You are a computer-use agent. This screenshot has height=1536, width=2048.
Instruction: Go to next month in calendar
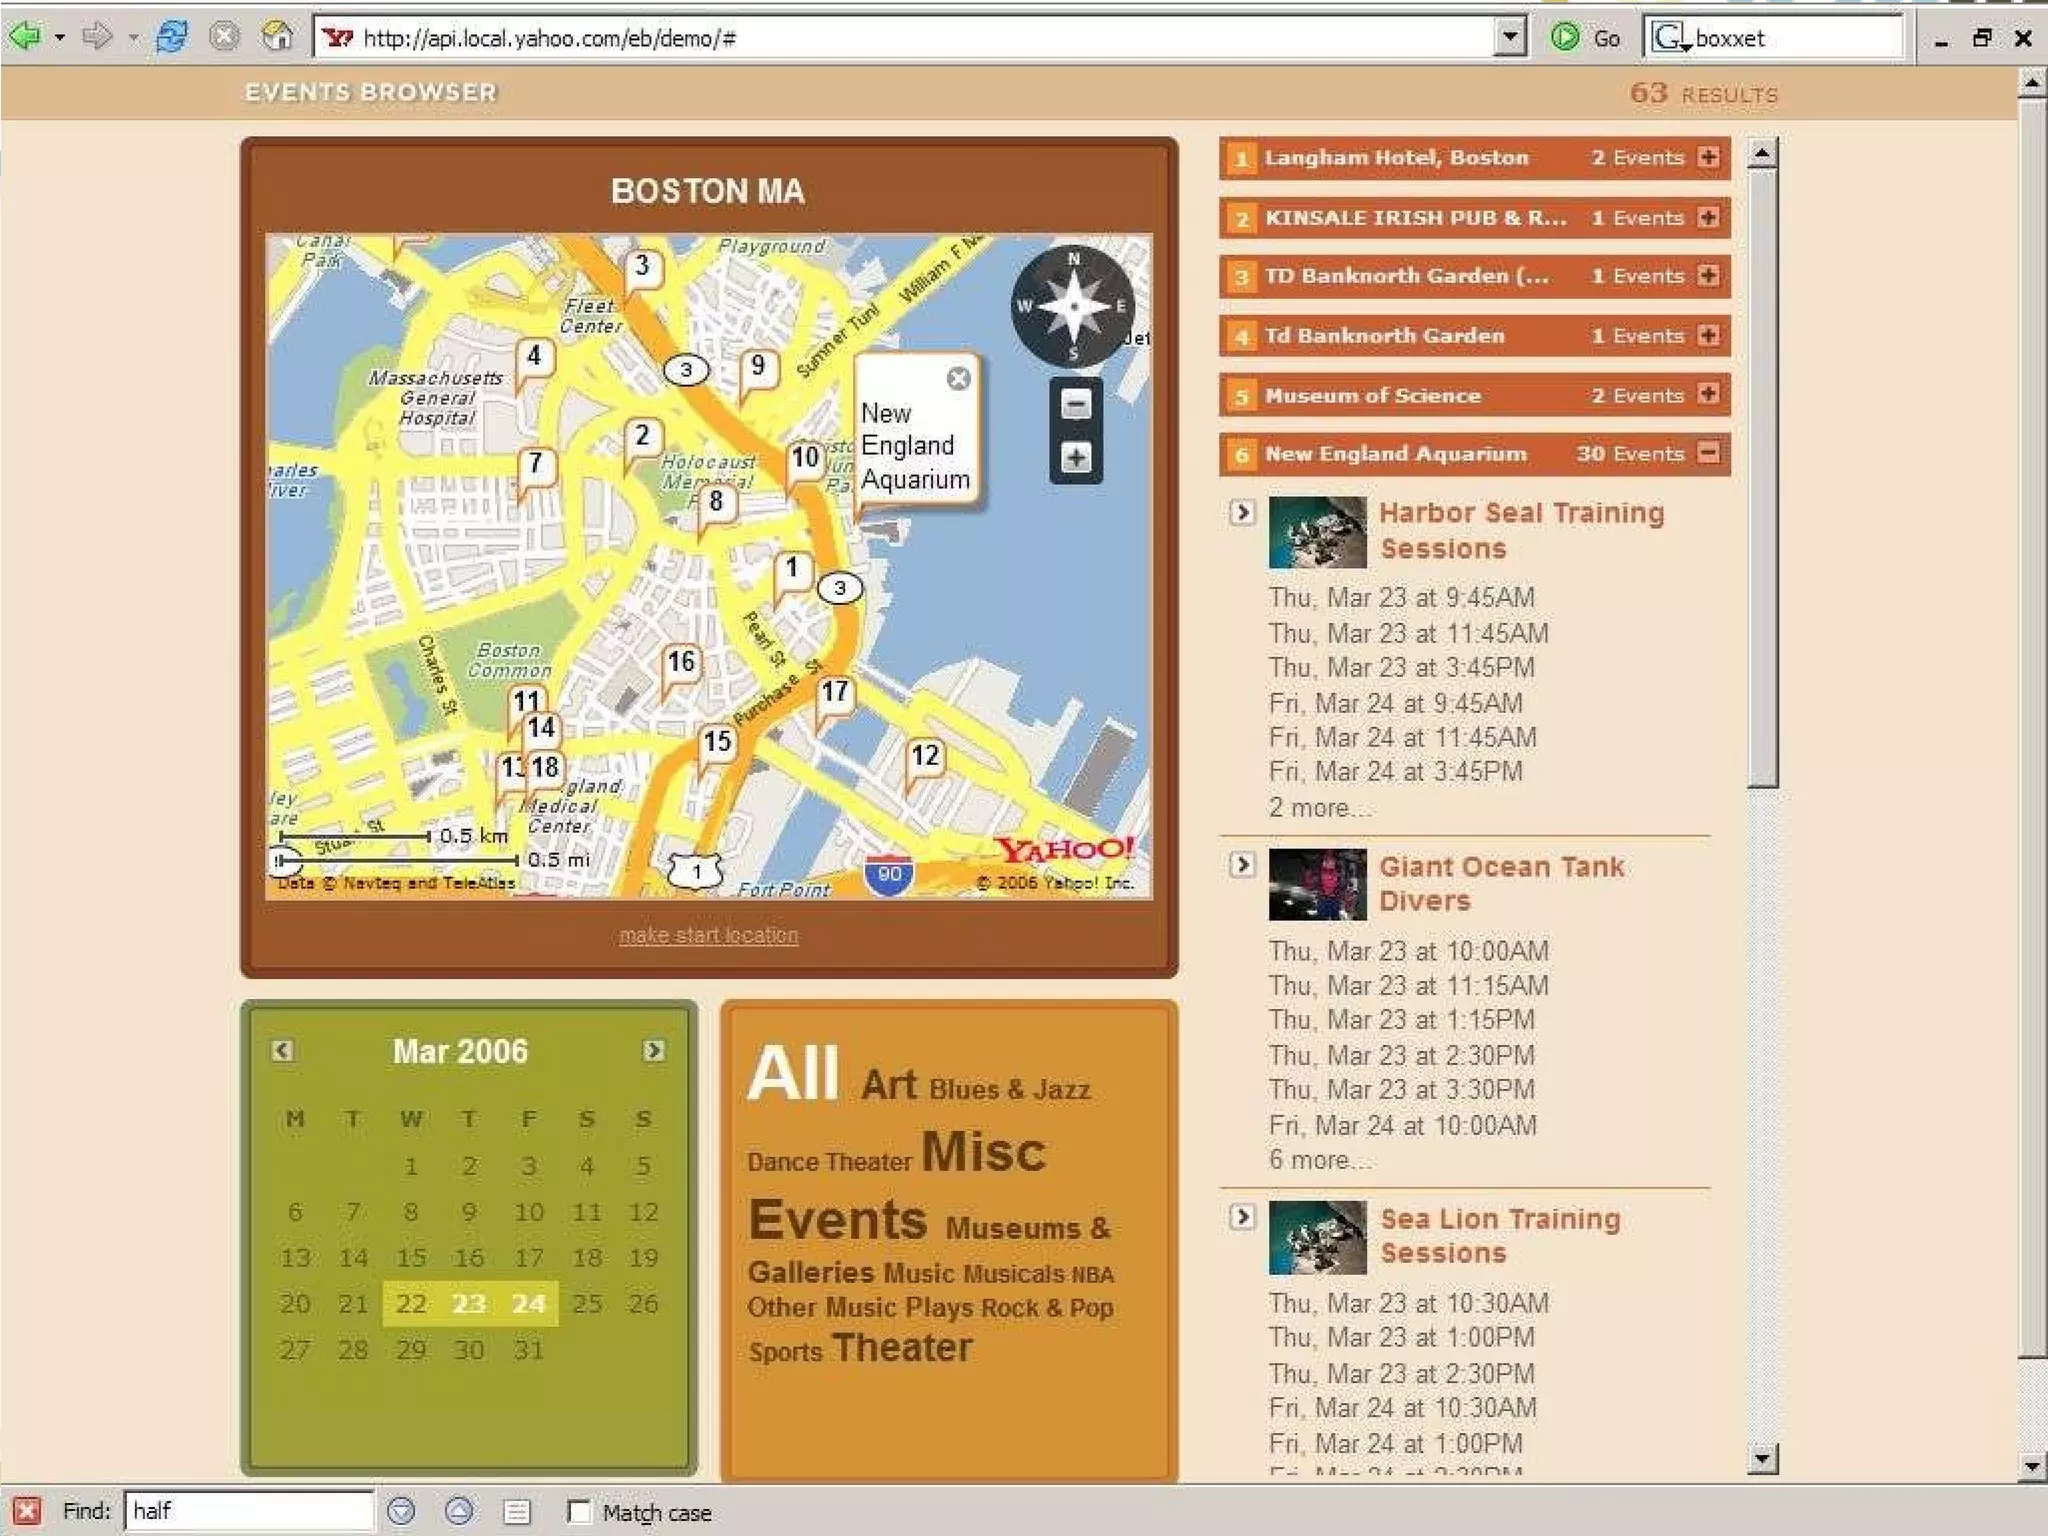[654, 1050]
